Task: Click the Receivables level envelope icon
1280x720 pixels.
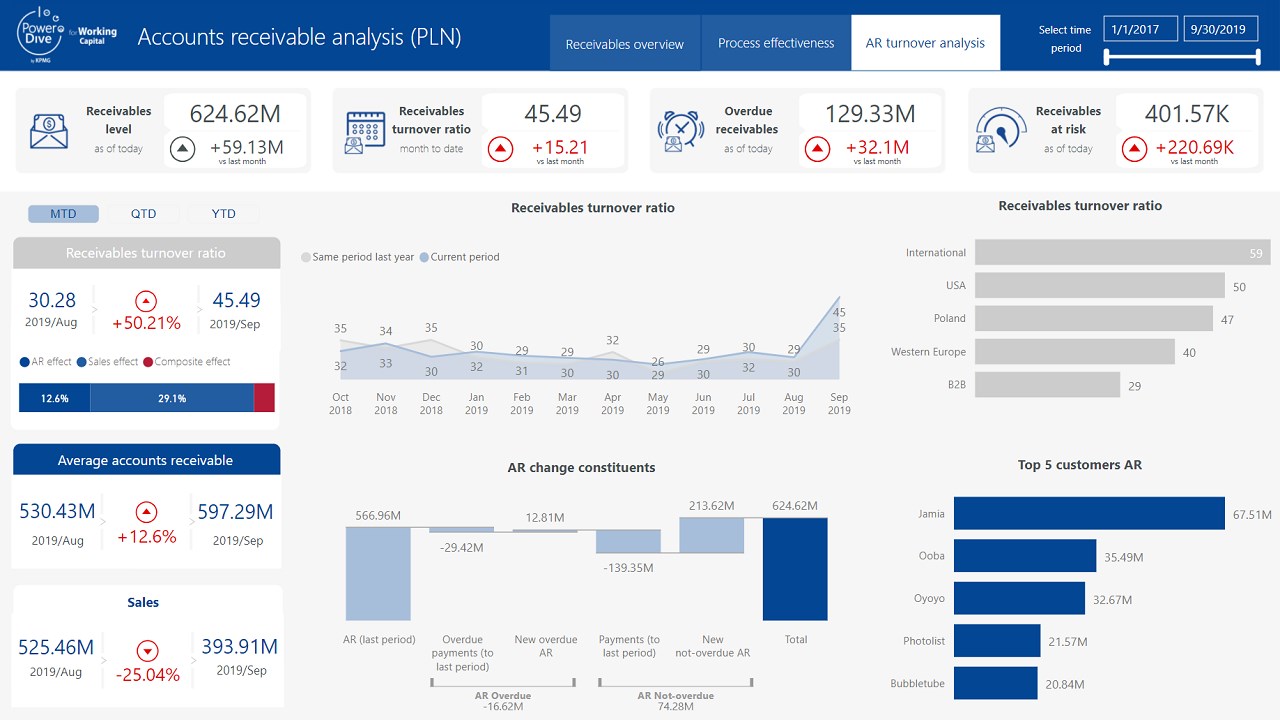Action: click(x=49, y=131)
